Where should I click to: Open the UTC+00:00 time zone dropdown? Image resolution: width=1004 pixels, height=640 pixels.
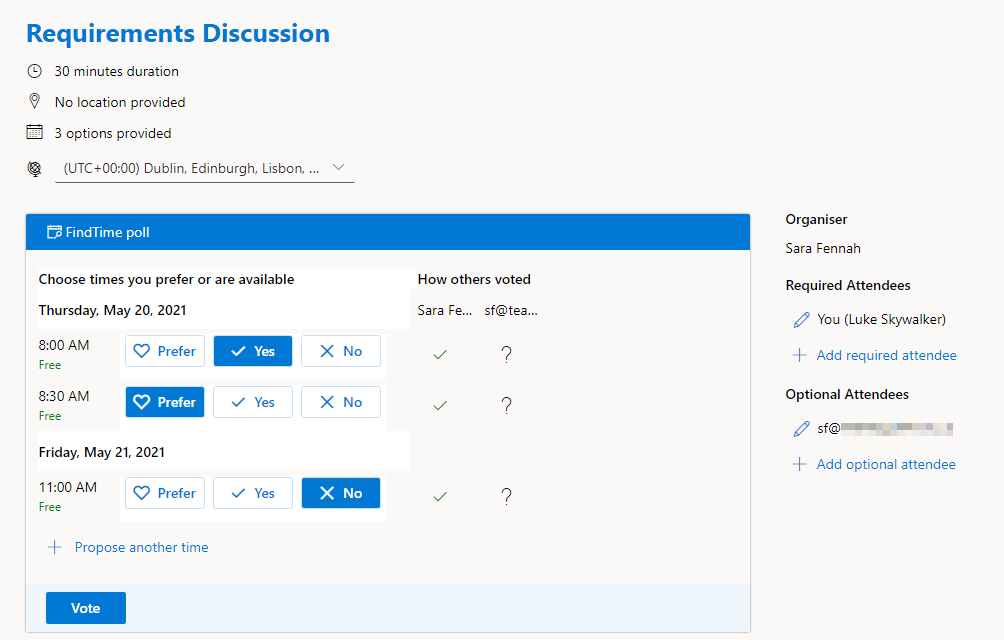click(x=192, y=169)
